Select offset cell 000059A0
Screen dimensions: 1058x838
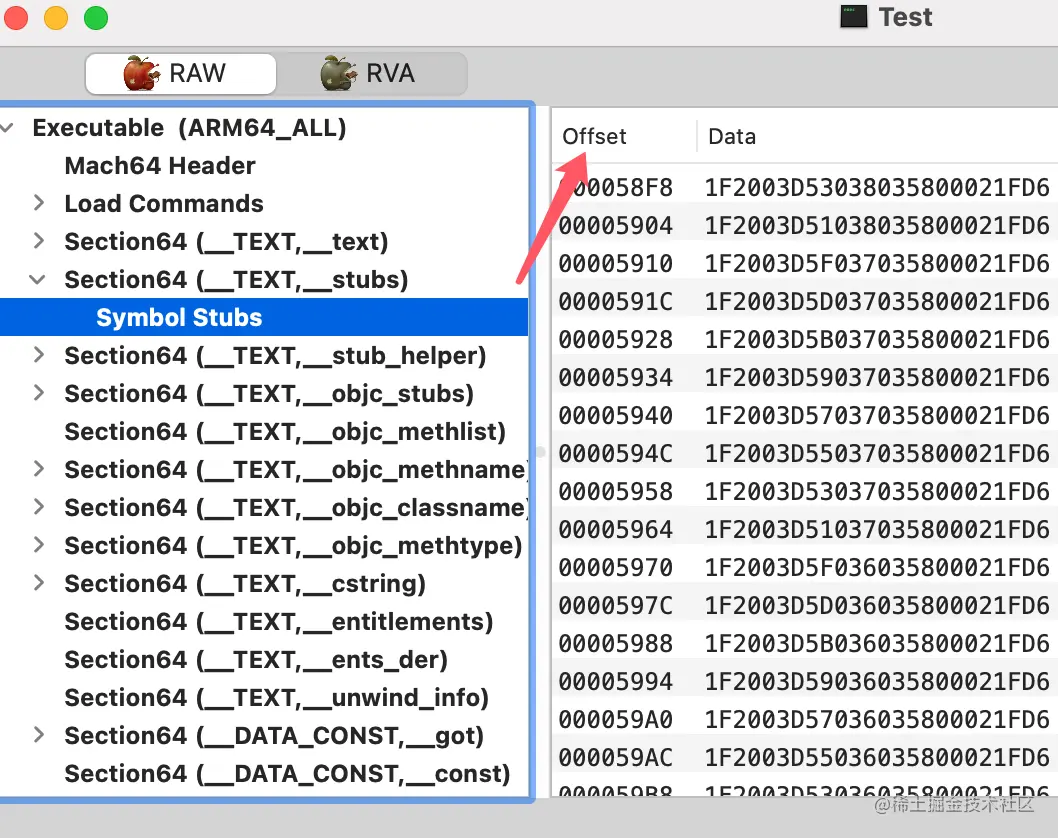(x=615, y=719)
